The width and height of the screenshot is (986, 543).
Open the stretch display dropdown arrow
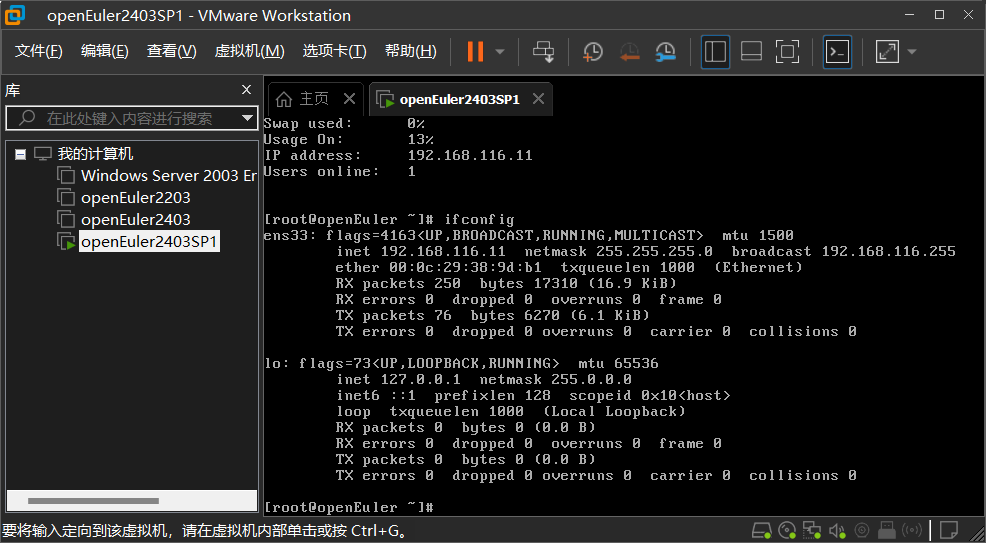point(912,52)
